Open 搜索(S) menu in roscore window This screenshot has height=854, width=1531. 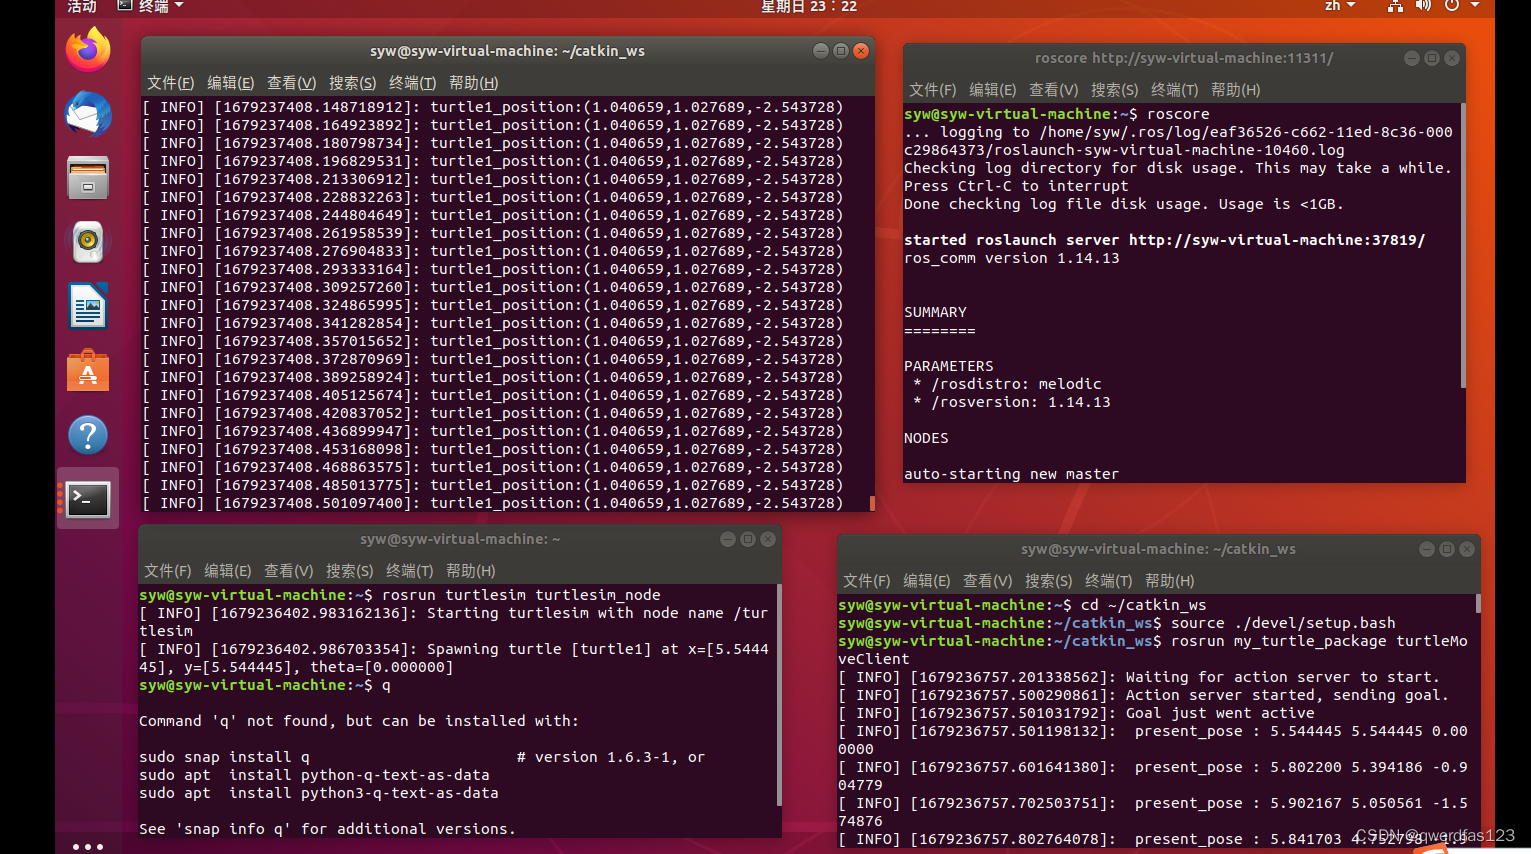[x=1114, y=90]
